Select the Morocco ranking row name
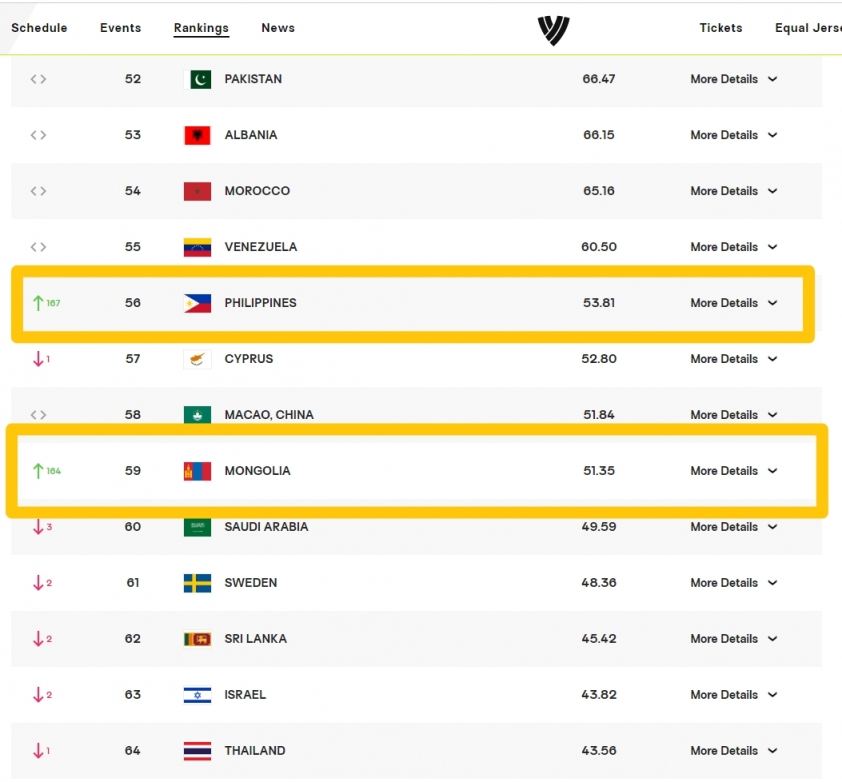Viewport: 842px width, 782px height. (257, 191)
